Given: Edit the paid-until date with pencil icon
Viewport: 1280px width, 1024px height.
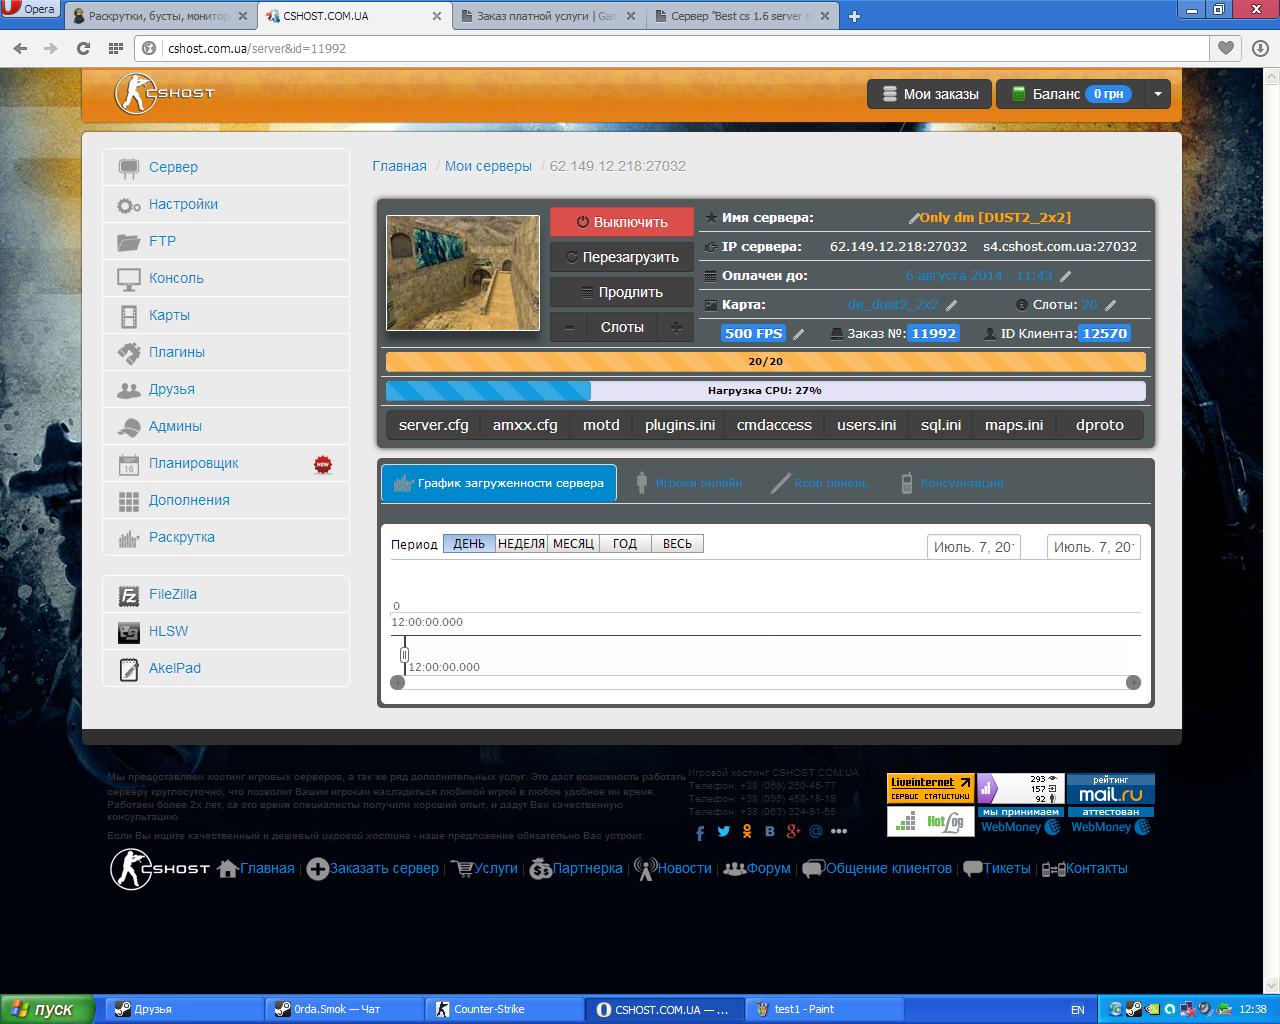Looking at the screenshot, I should (x=1065, y=276).
